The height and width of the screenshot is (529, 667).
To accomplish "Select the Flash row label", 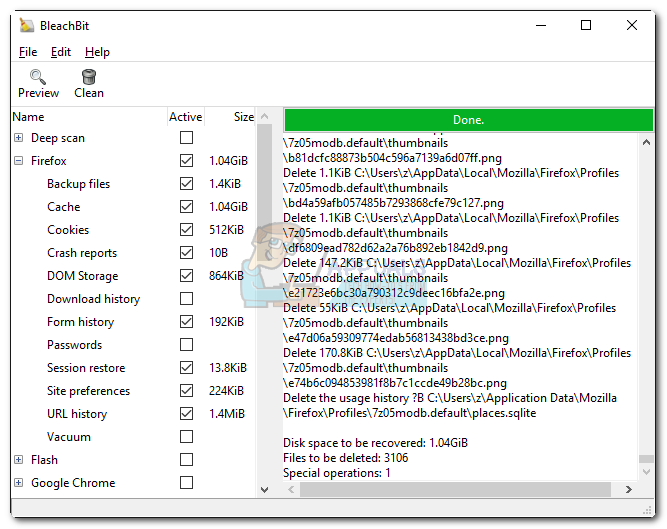I will pyautogui.click(x=44, y=460).
